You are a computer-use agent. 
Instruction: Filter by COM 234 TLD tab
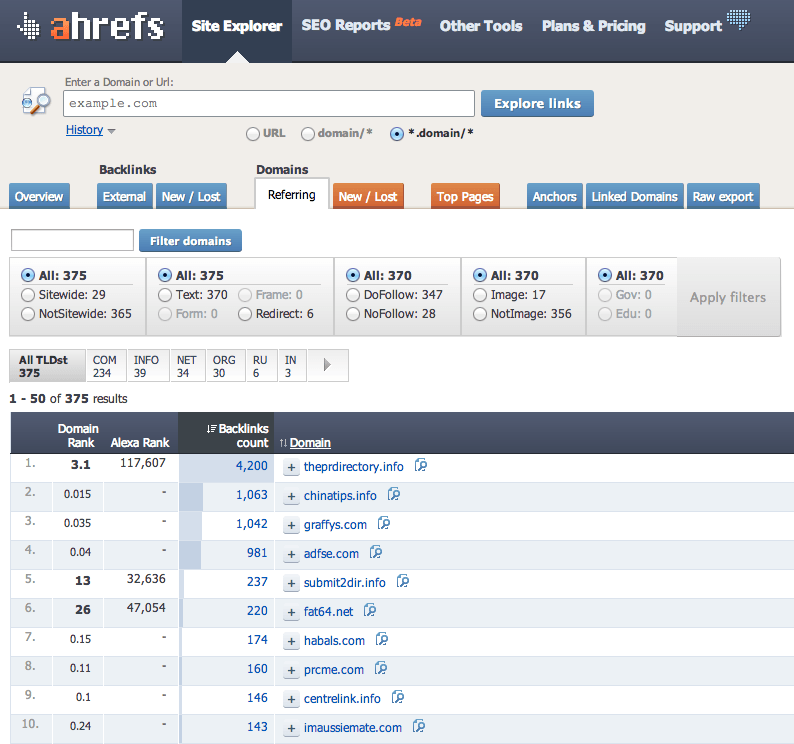click(x=106, y=366)
